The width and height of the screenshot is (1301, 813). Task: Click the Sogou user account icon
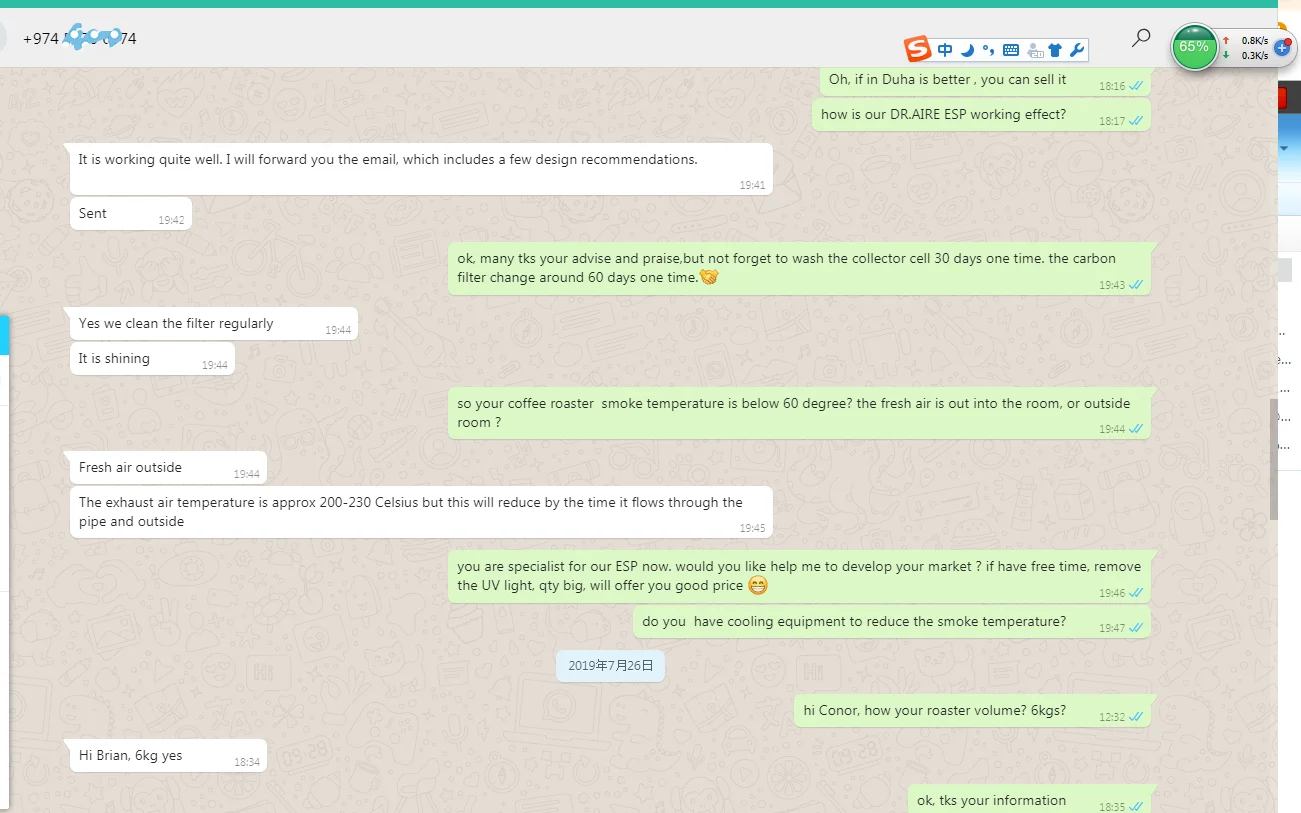tap(1034, 50)
